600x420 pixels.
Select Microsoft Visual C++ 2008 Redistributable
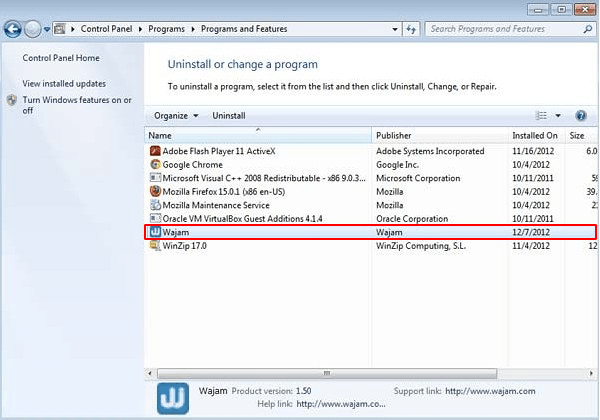click(264, 178)
